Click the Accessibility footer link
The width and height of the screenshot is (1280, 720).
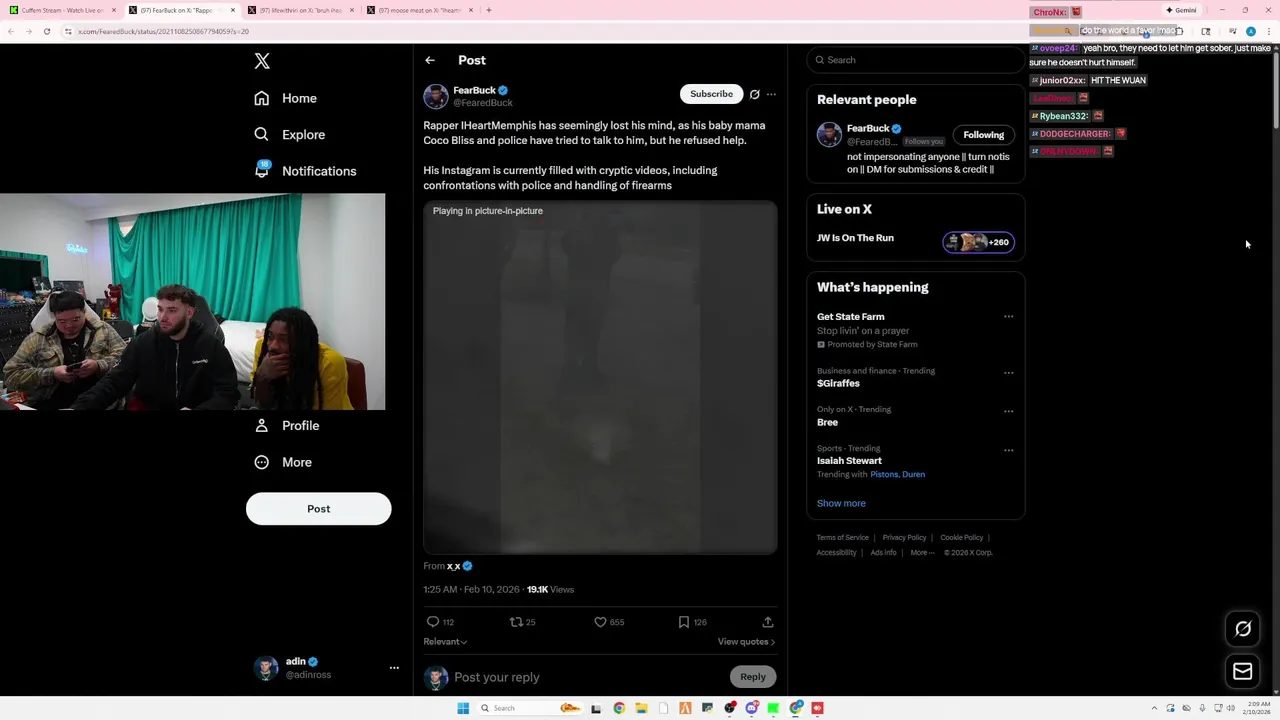coord(836,553)
